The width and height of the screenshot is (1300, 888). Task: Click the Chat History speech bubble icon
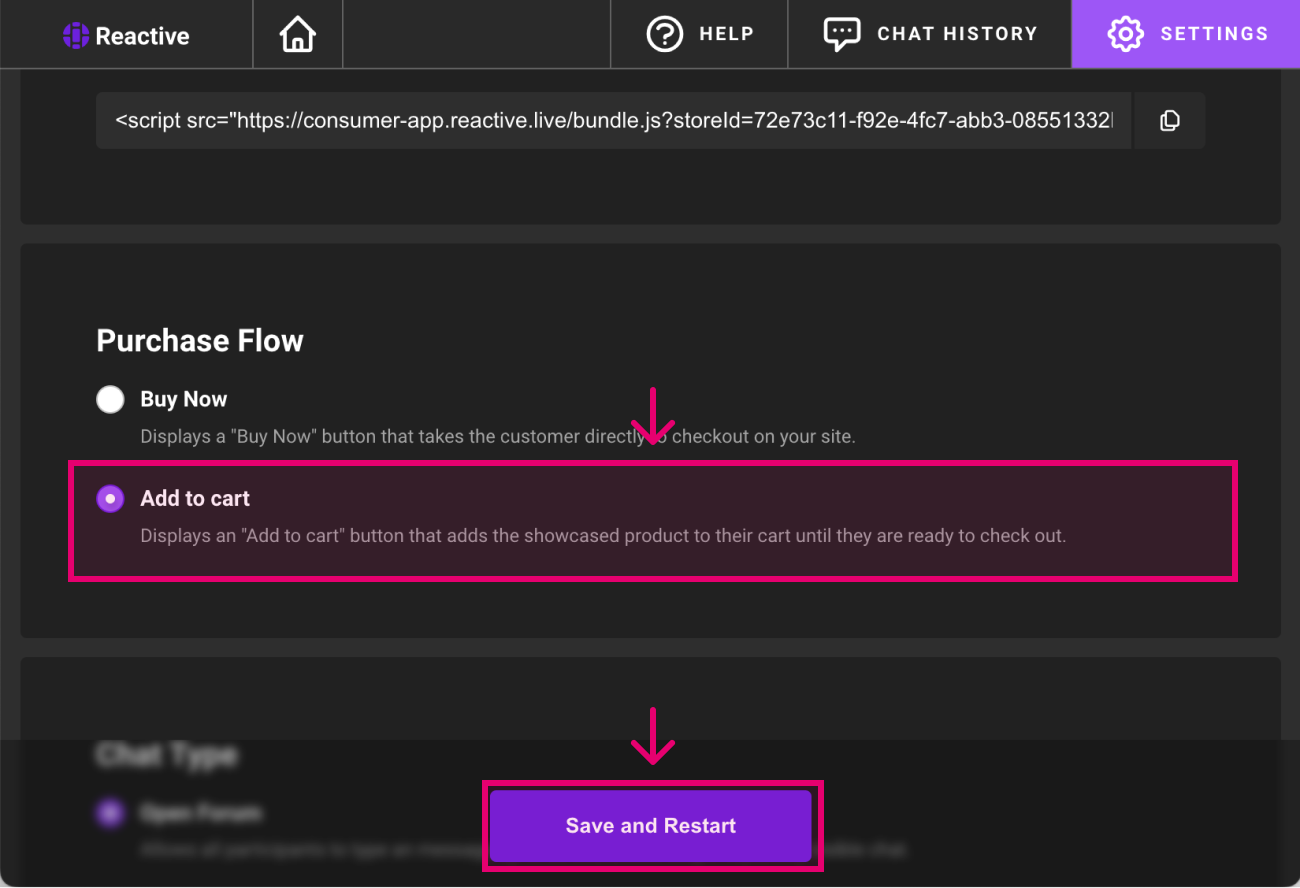point(842,34)
